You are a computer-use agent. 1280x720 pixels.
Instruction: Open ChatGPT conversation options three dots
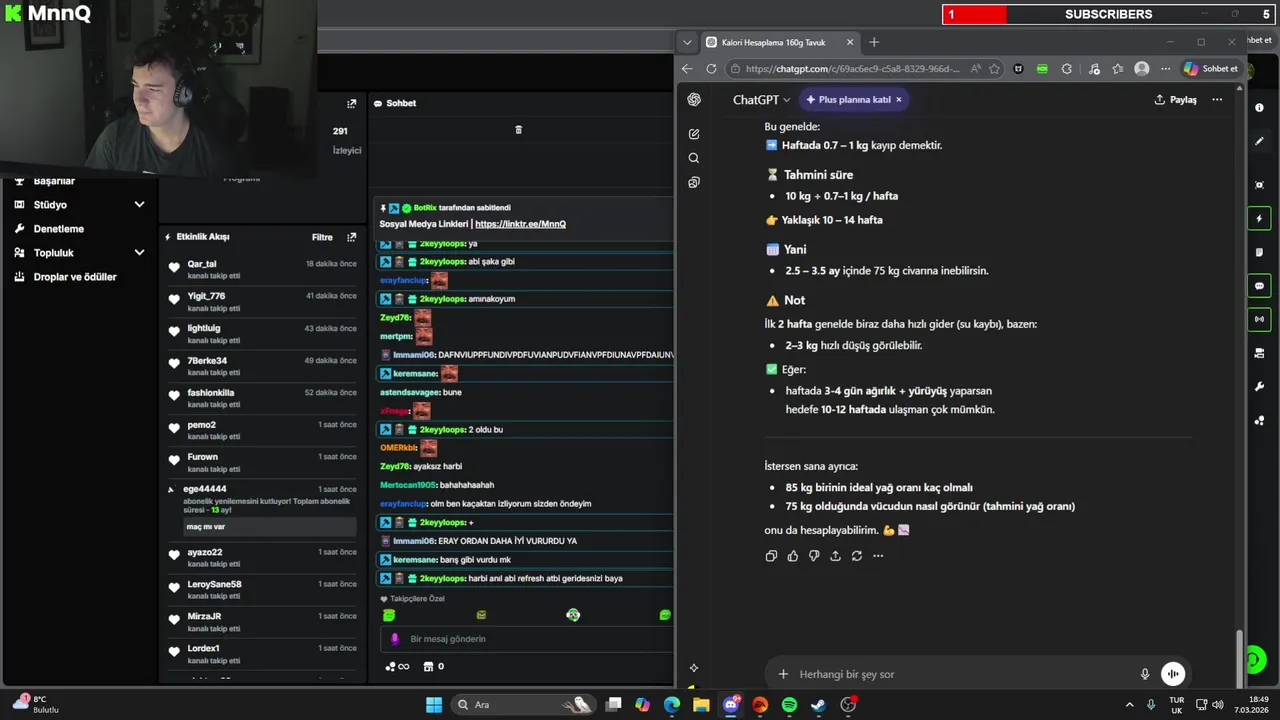[x=1217, y=100]
